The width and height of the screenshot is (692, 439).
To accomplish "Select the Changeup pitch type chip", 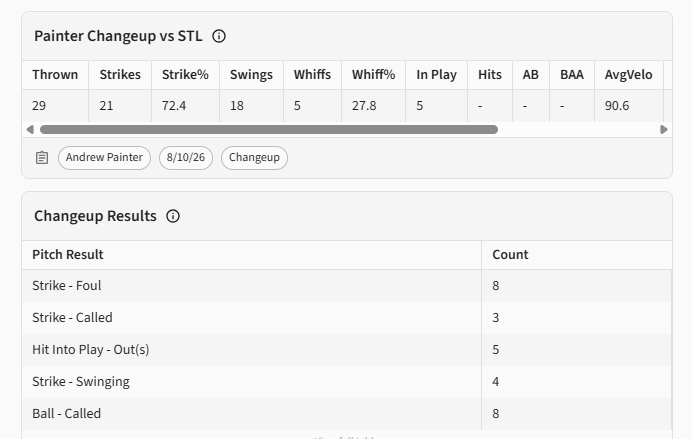I will pos(254,158).
